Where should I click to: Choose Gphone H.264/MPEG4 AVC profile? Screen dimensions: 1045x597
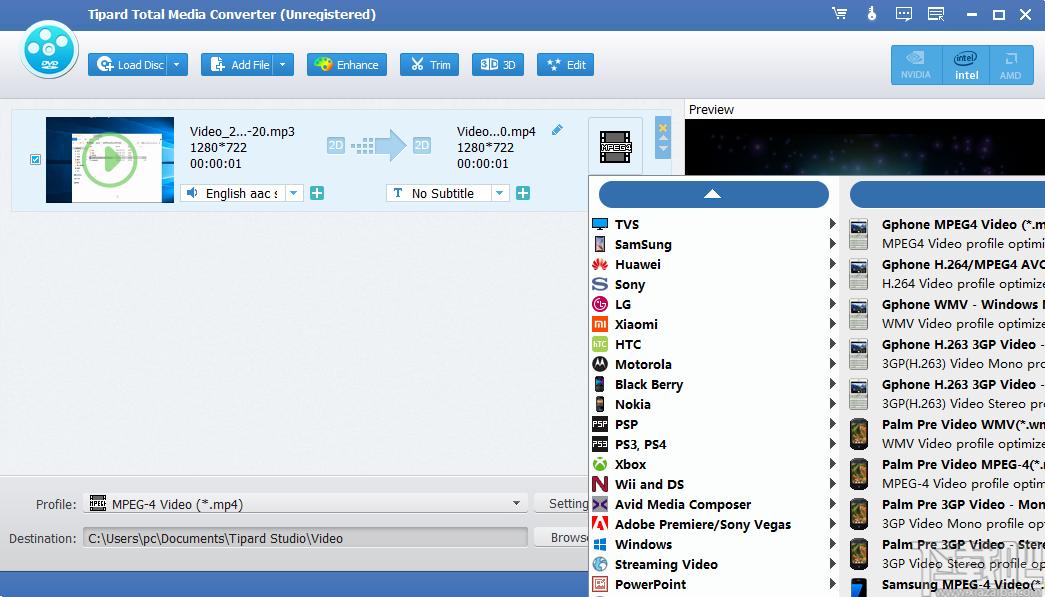(x=946, y=274)
